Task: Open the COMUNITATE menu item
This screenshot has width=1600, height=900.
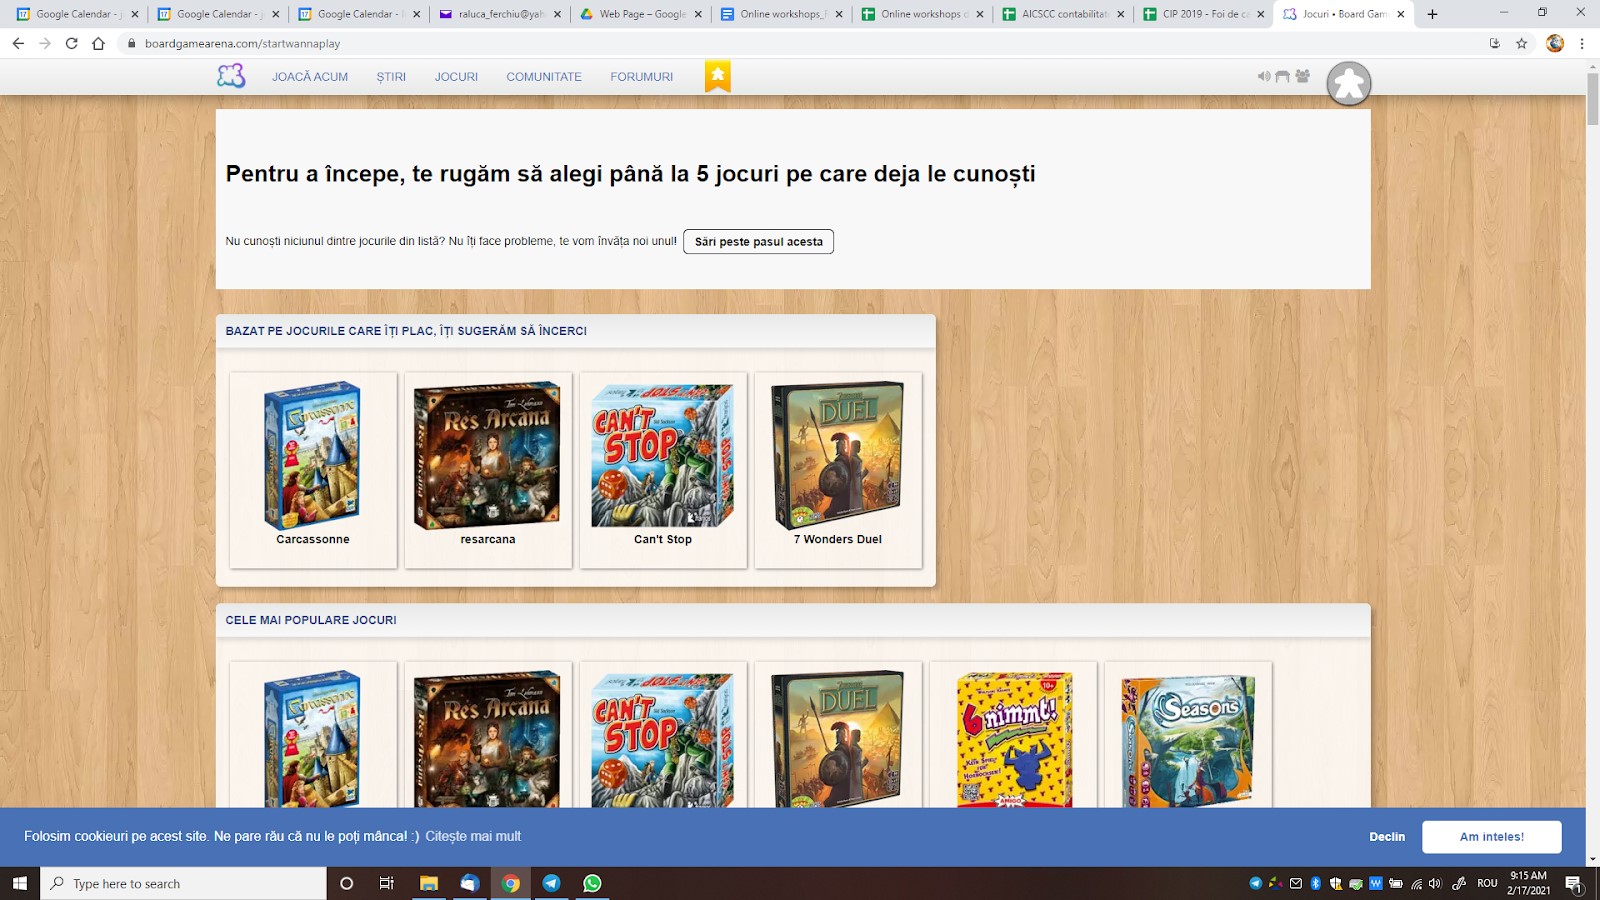Action: [544, 77]
